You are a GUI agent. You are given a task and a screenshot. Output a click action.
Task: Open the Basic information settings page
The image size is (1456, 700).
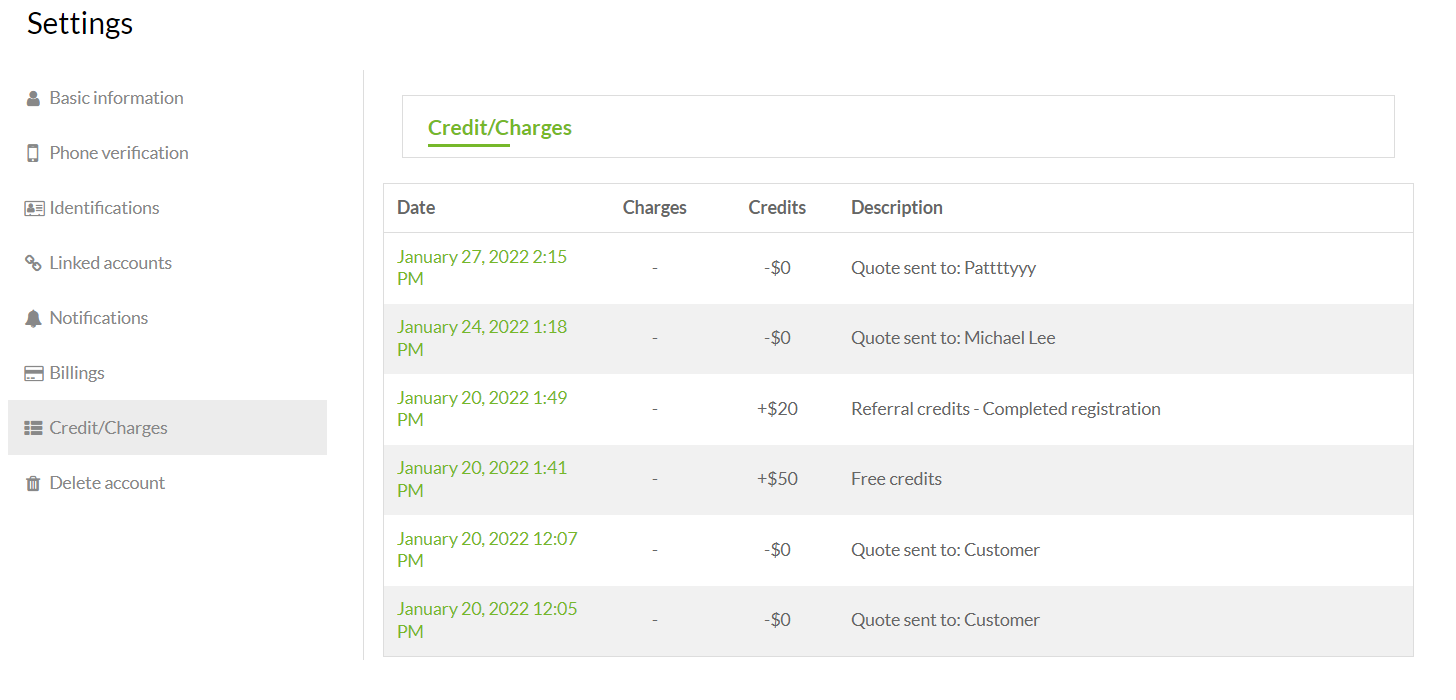[116, 98]
